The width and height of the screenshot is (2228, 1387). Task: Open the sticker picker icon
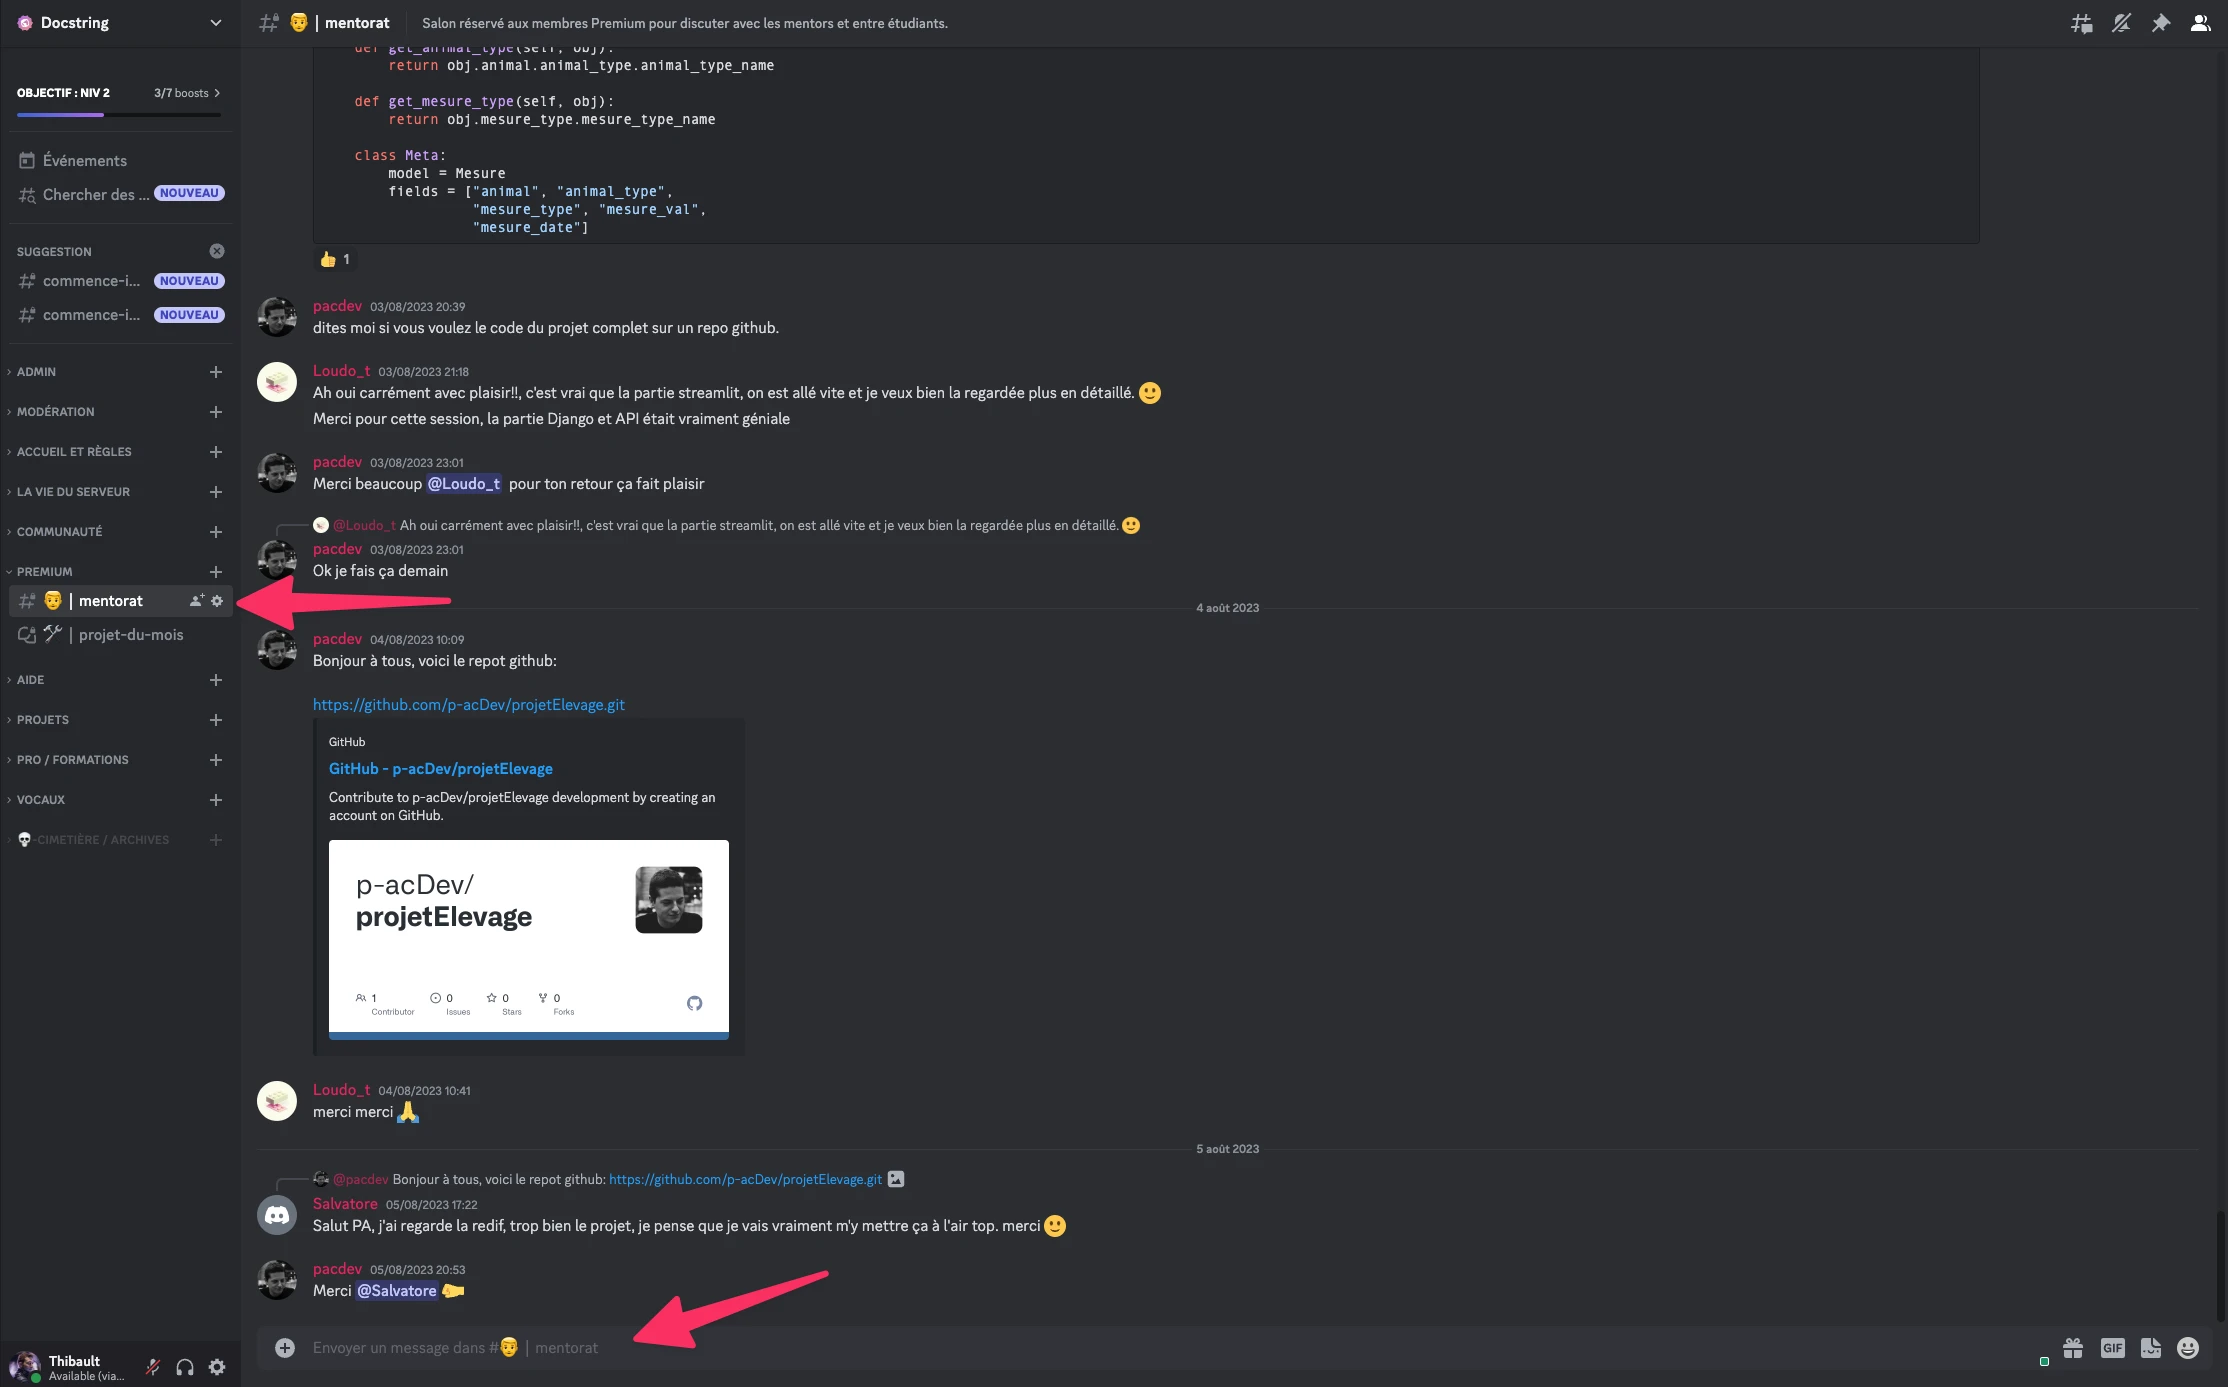tap(2151, 1348)
